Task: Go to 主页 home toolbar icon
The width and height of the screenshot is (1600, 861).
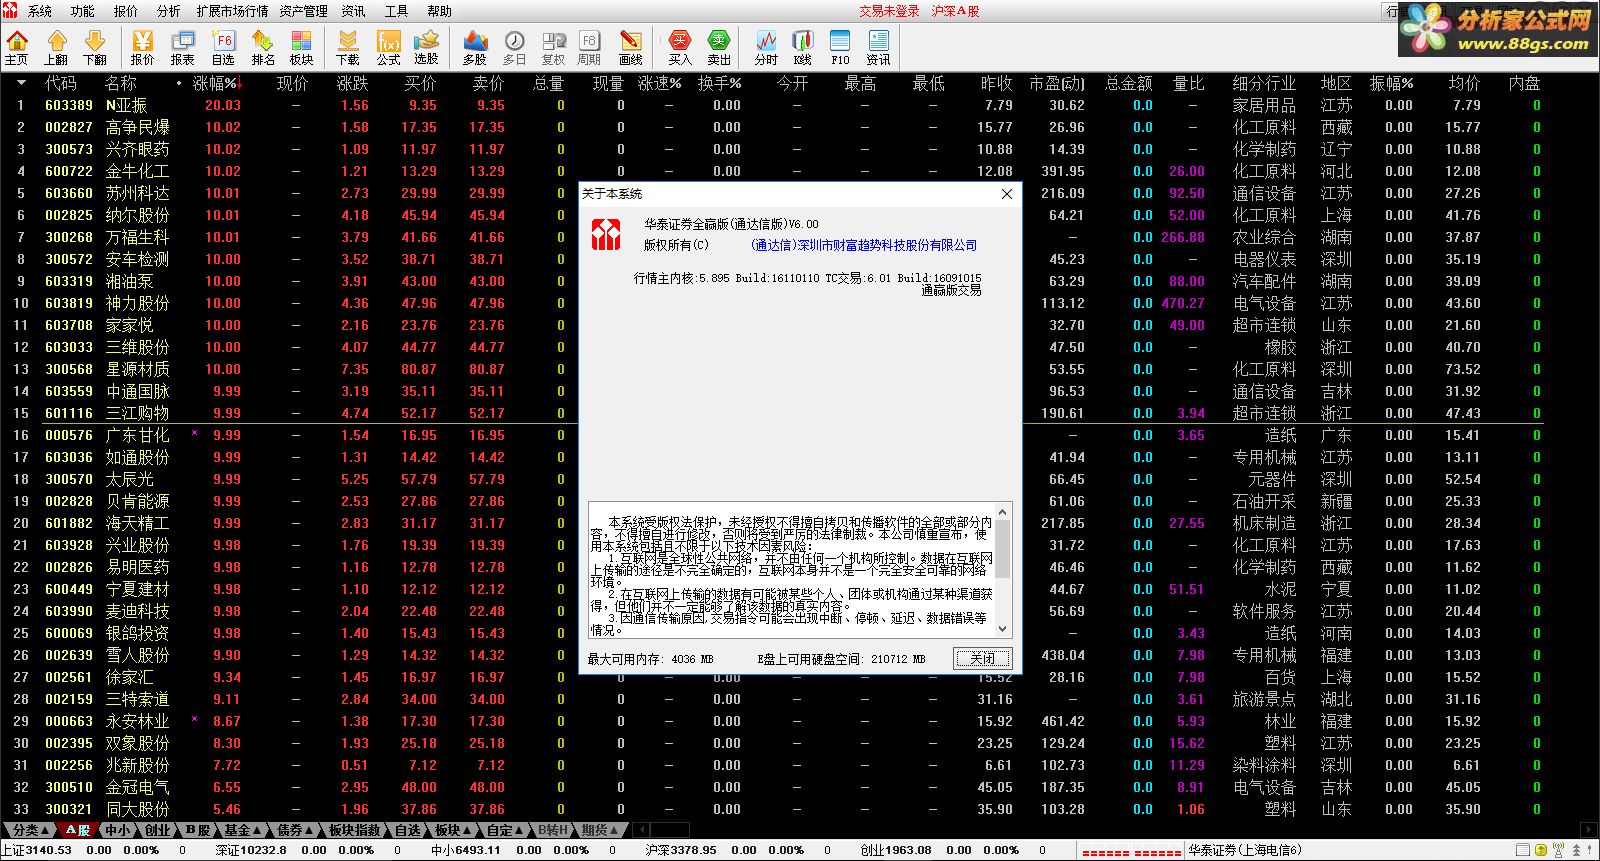Action: tap(17, 47)
